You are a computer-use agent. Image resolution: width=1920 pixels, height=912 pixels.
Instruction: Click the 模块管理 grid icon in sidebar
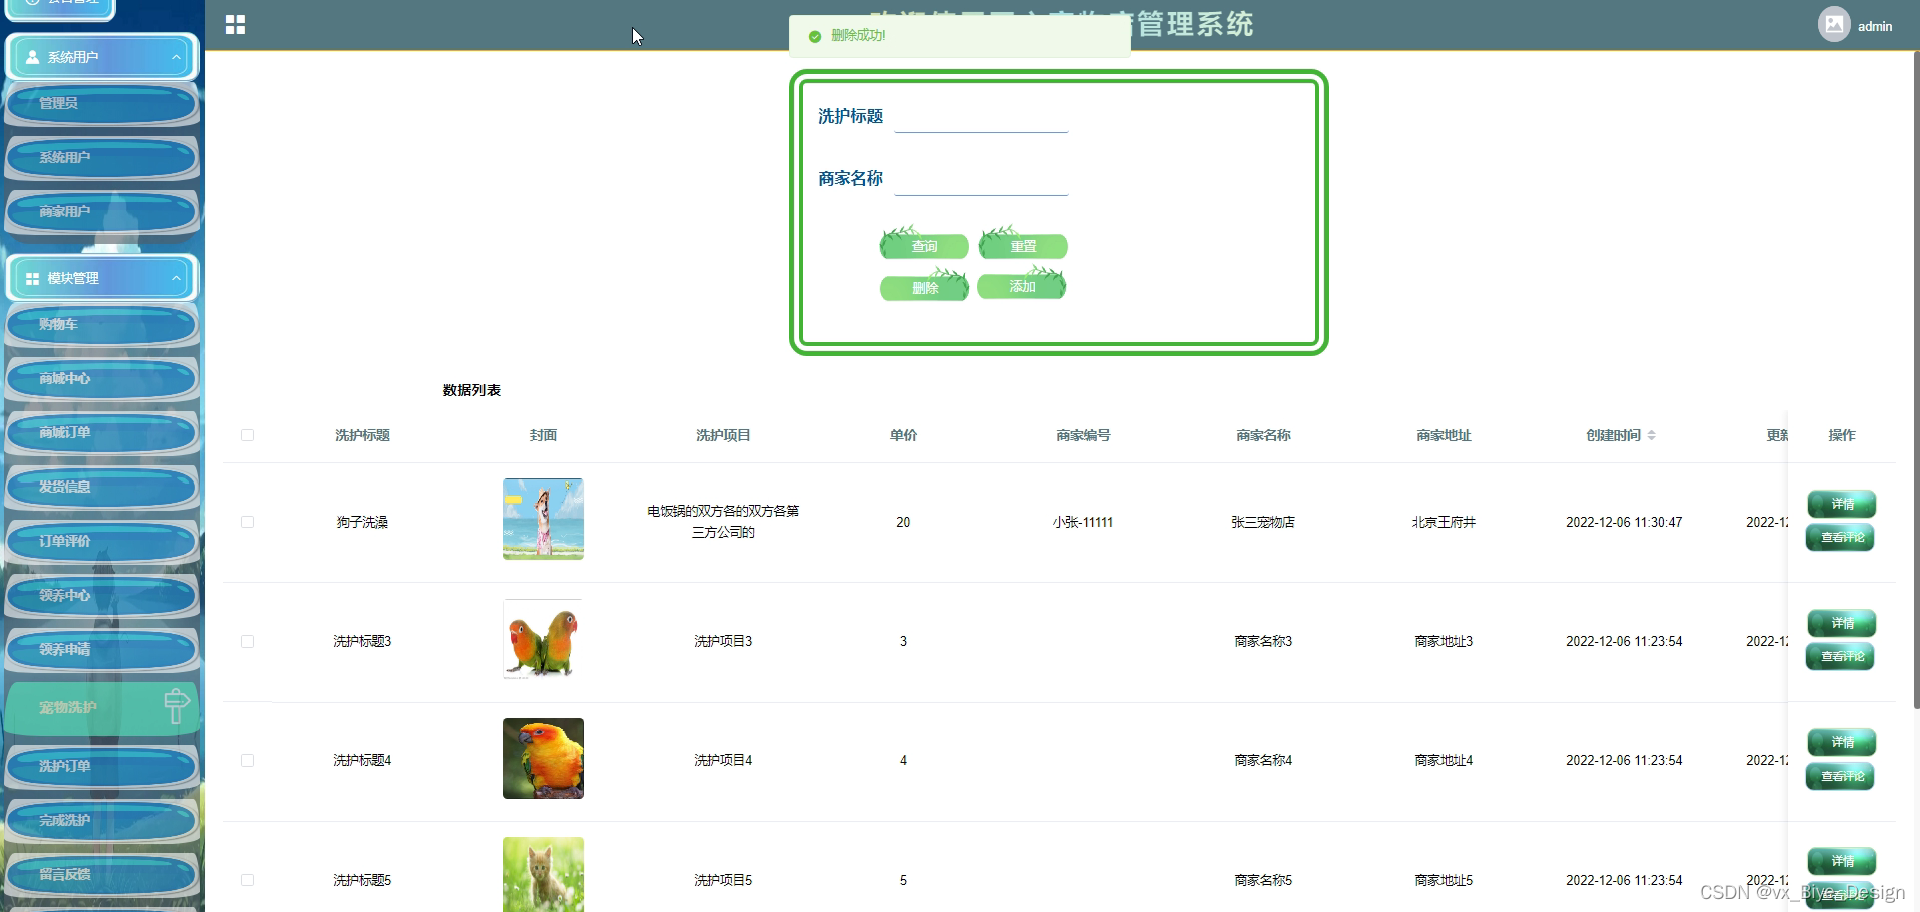(x=33, y=278)
